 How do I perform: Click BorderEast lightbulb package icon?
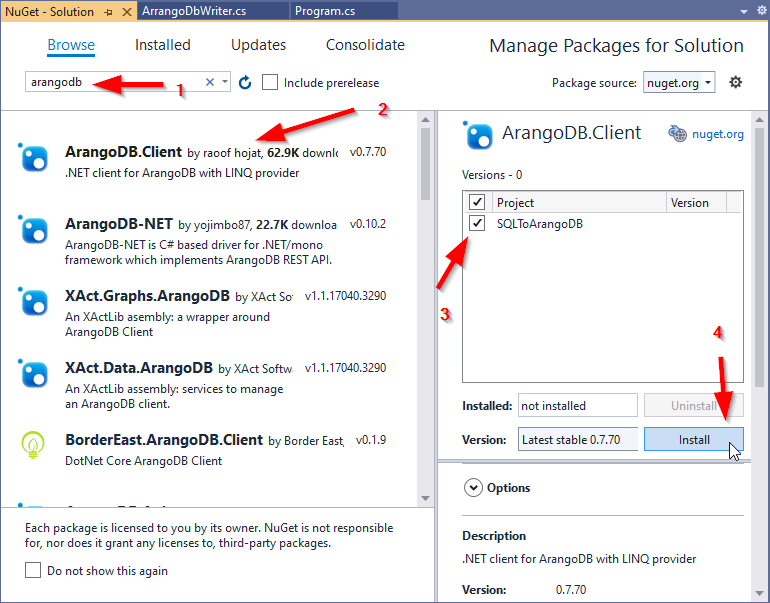[33, 445]
